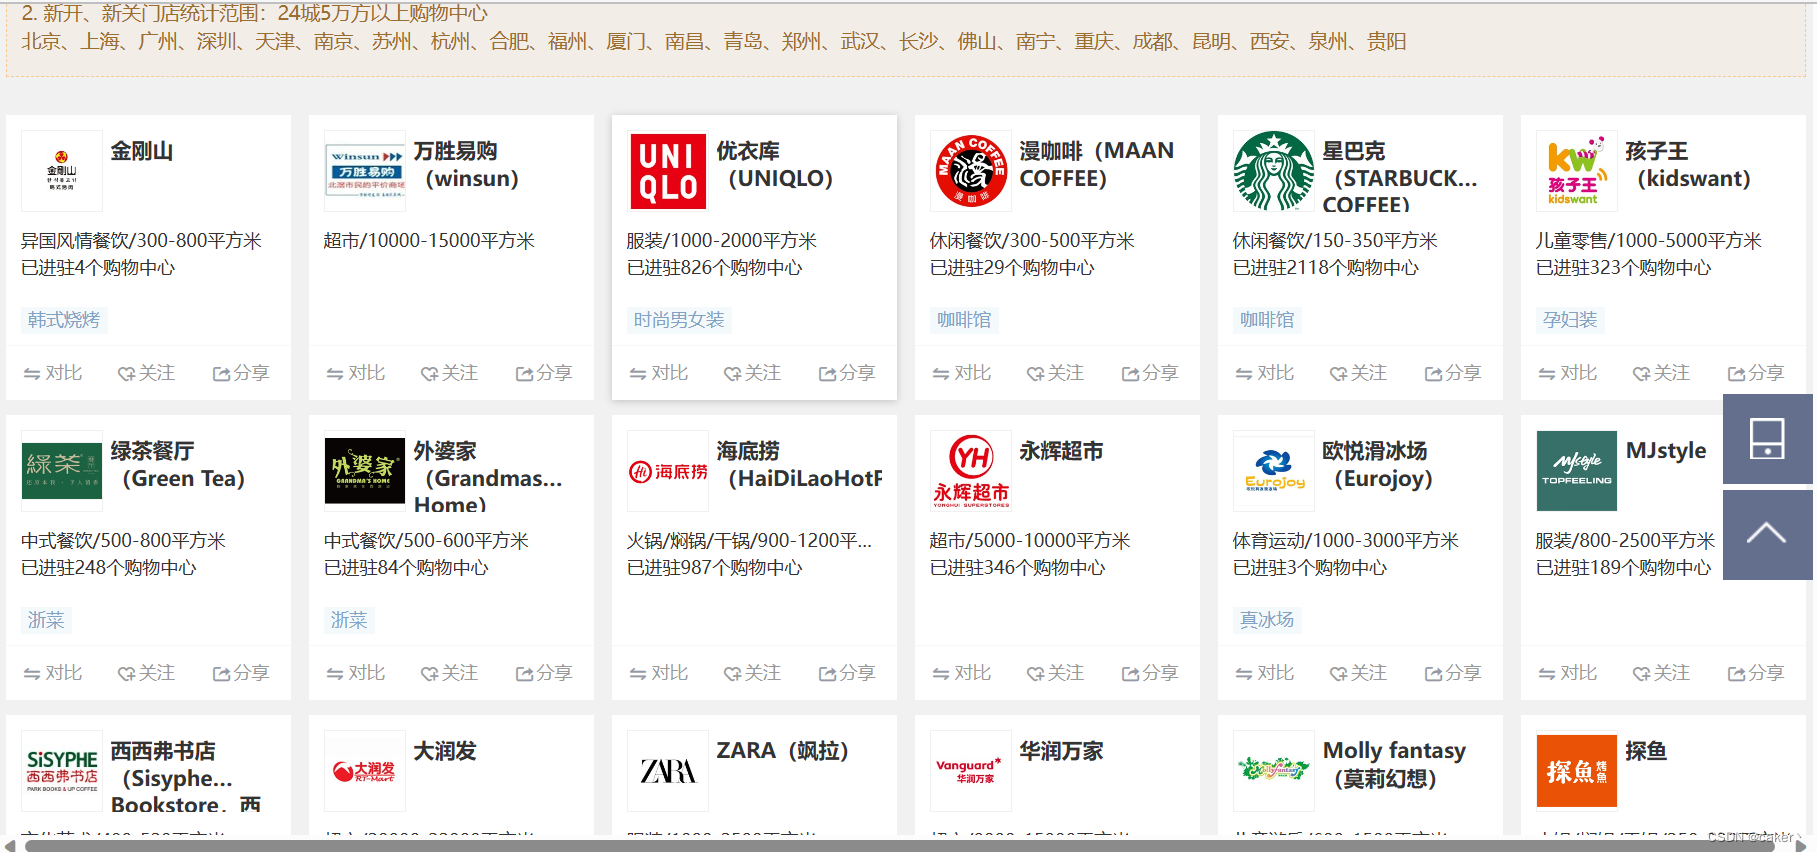Open the orange 探鱼 logo
This screenshot has height=852, width=1817.
(1577, 771)
